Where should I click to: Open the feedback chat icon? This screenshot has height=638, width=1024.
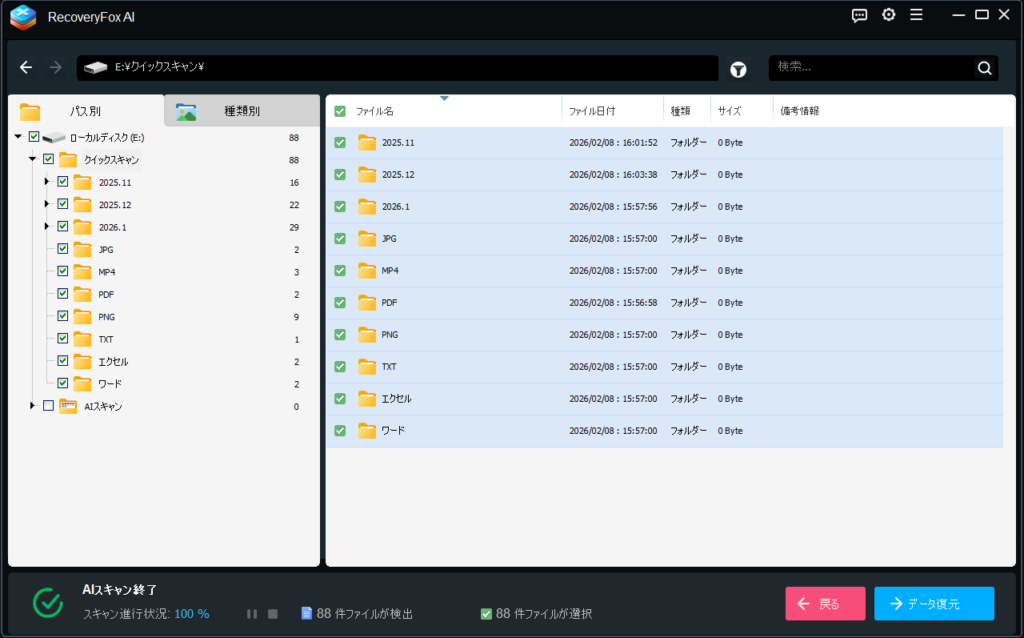click(859, 15)
